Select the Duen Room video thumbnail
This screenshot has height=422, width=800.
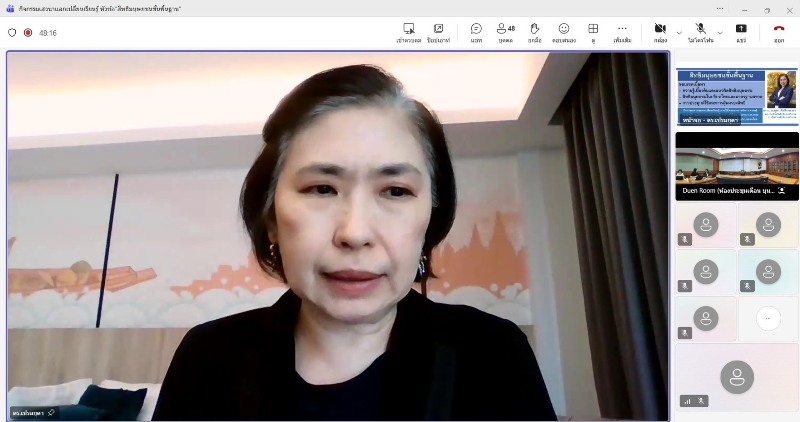click(737, 164)
